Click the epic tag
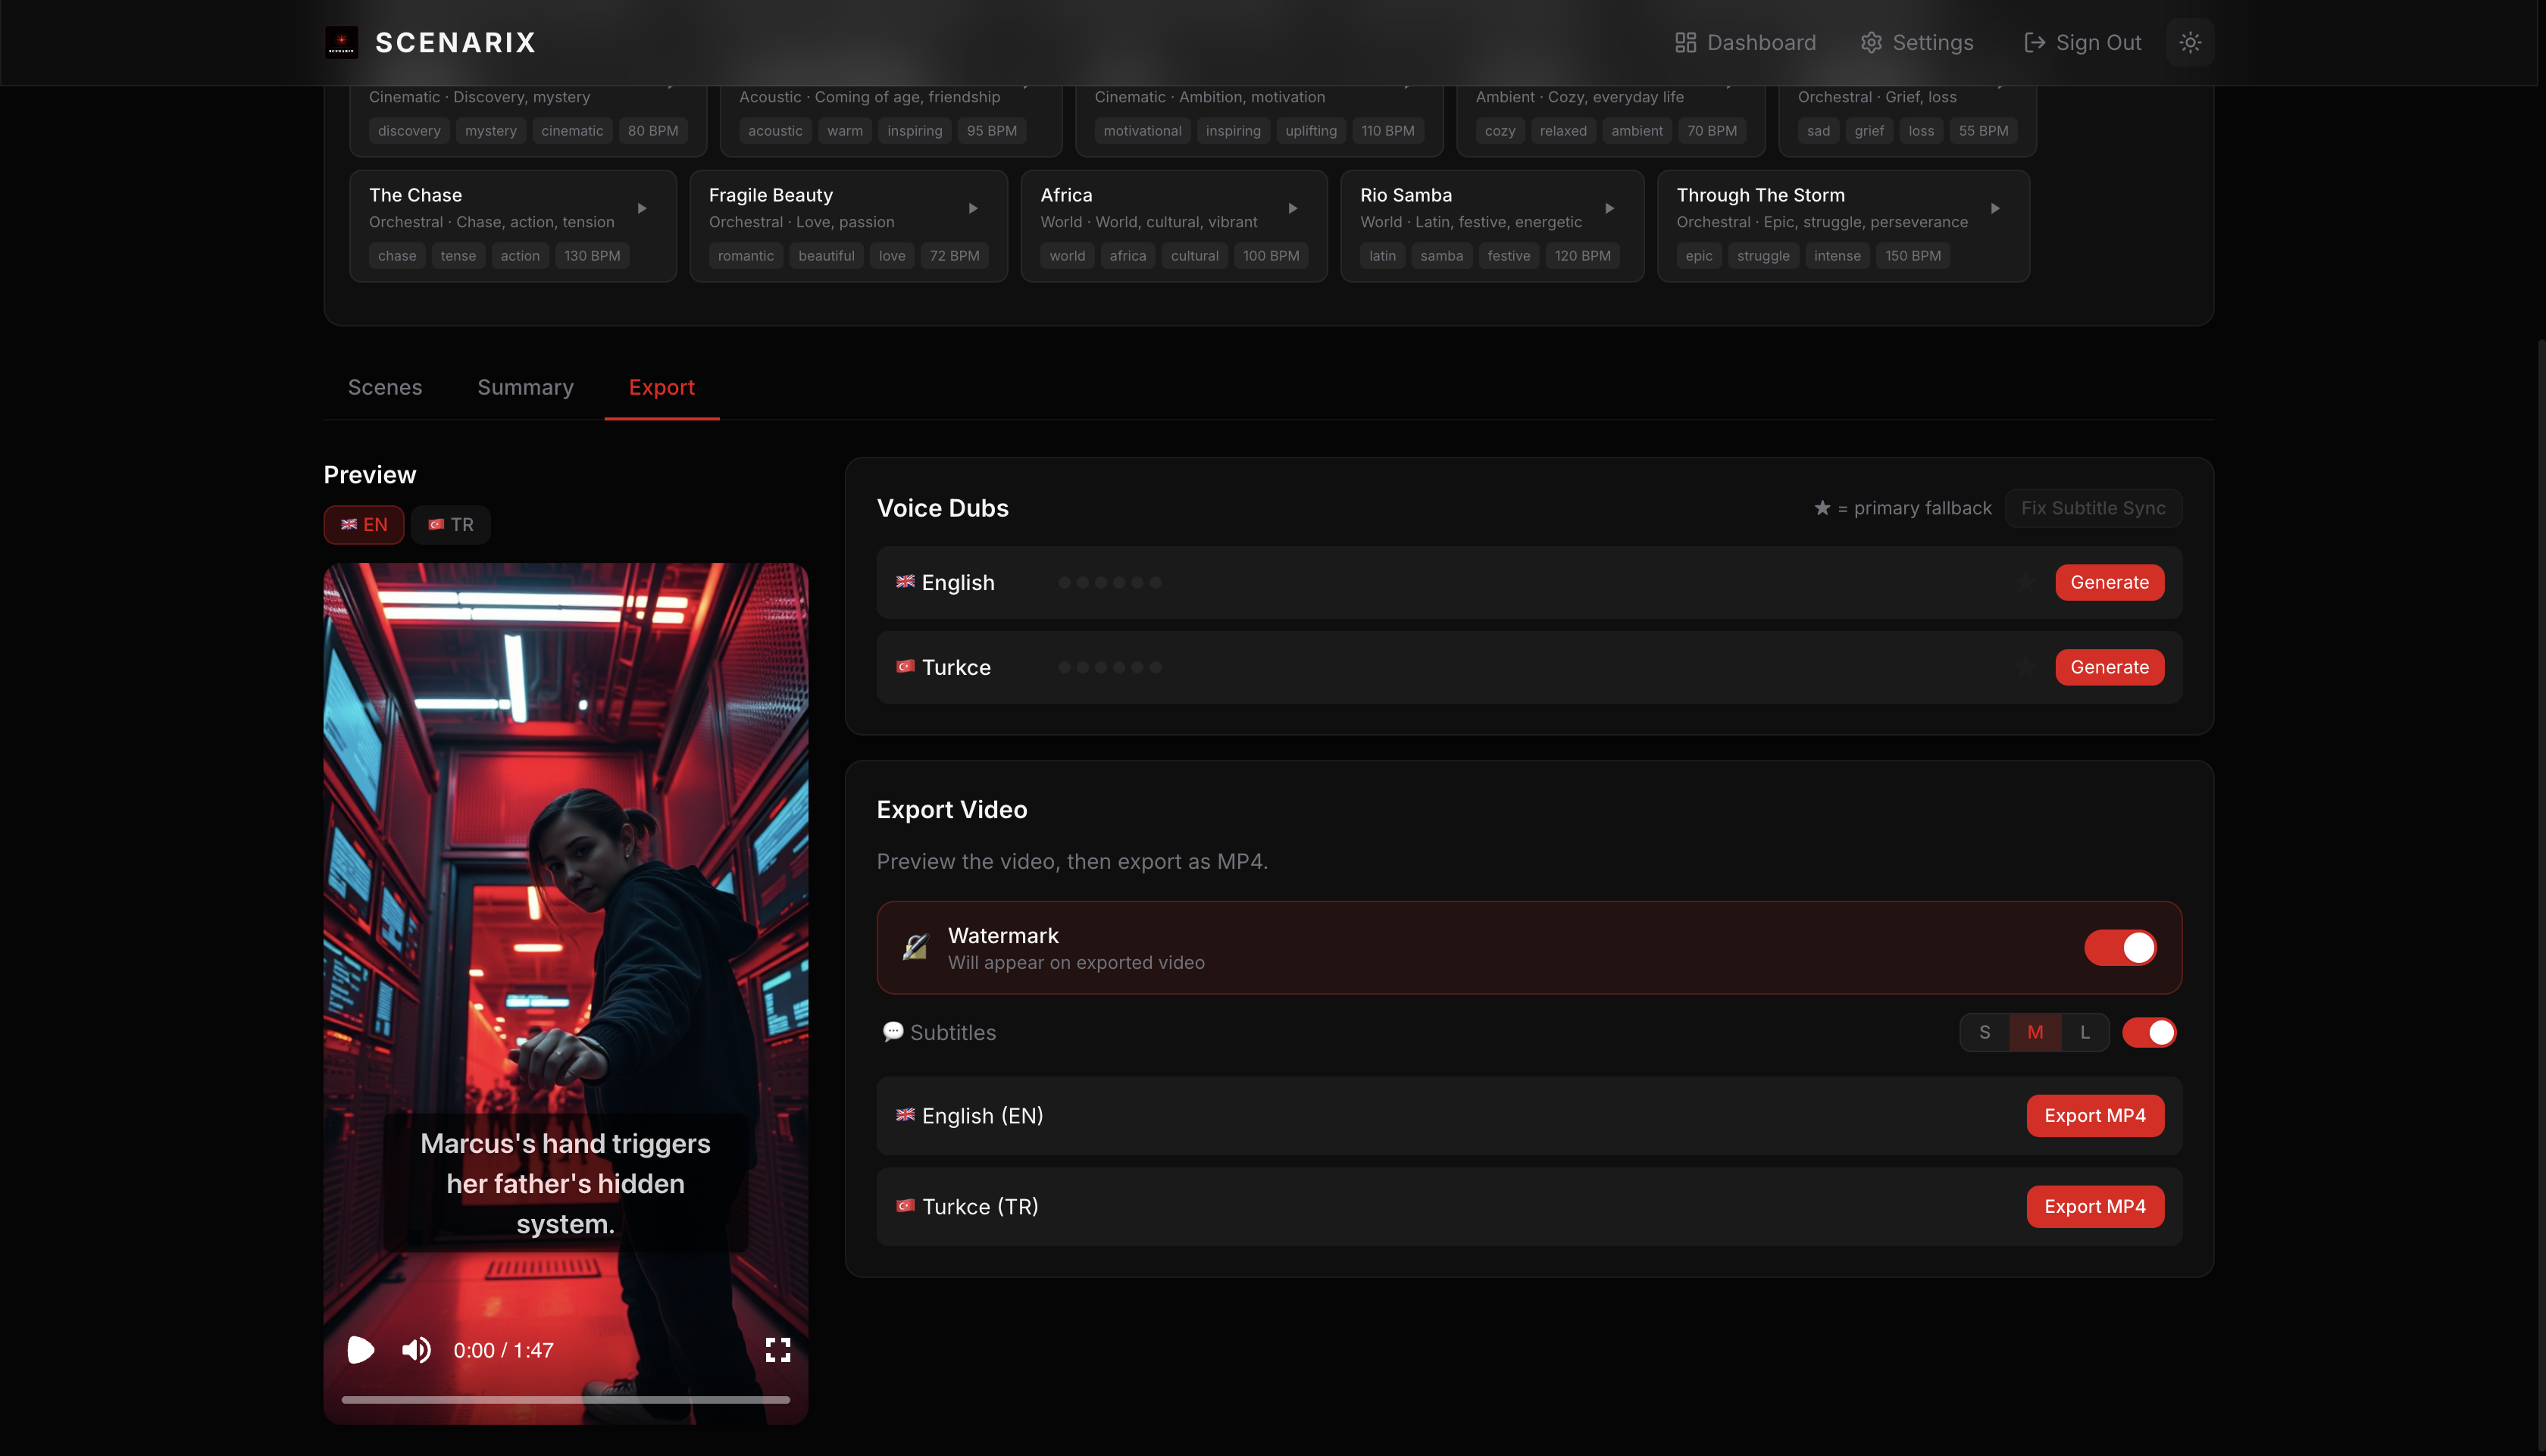Screen dimensions: 2546x1456 1698,256
